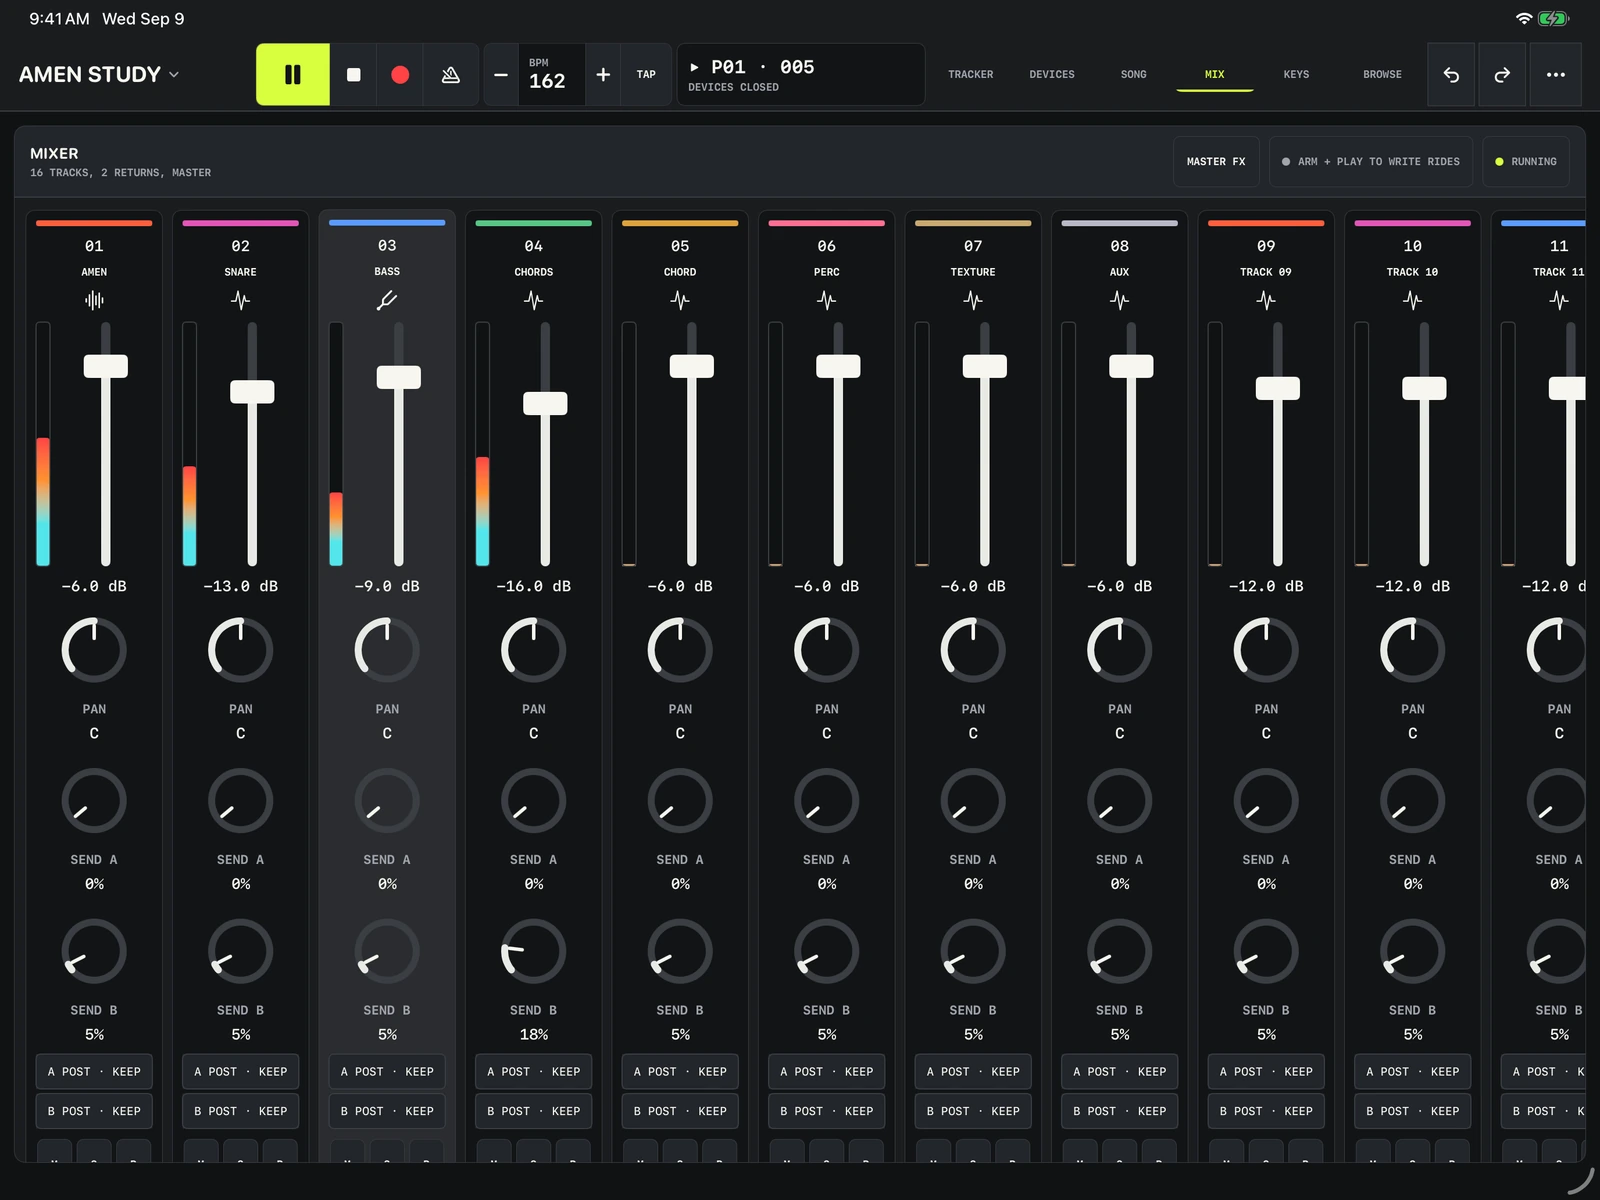This screenshot has height=1200, width=1600.
Task: Toggle TRACK 10 B POST · KEEP
Action: pos(1413,1111)
